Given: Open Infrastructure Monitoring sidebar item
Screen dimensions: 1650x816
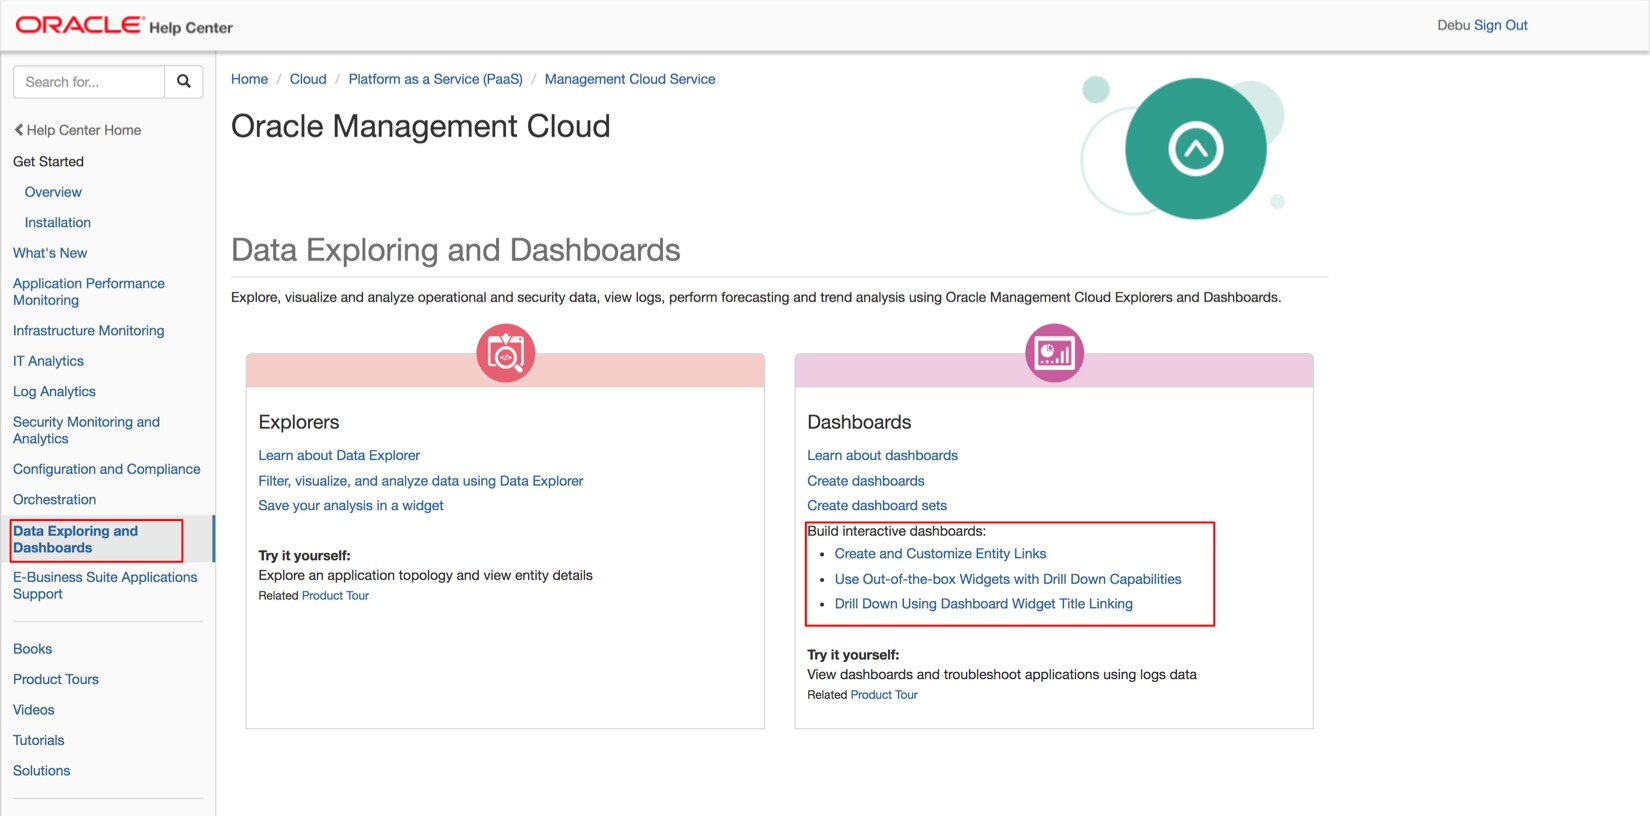Looking at the screenshot, I should pyautogui.click(x=88, y=330).
